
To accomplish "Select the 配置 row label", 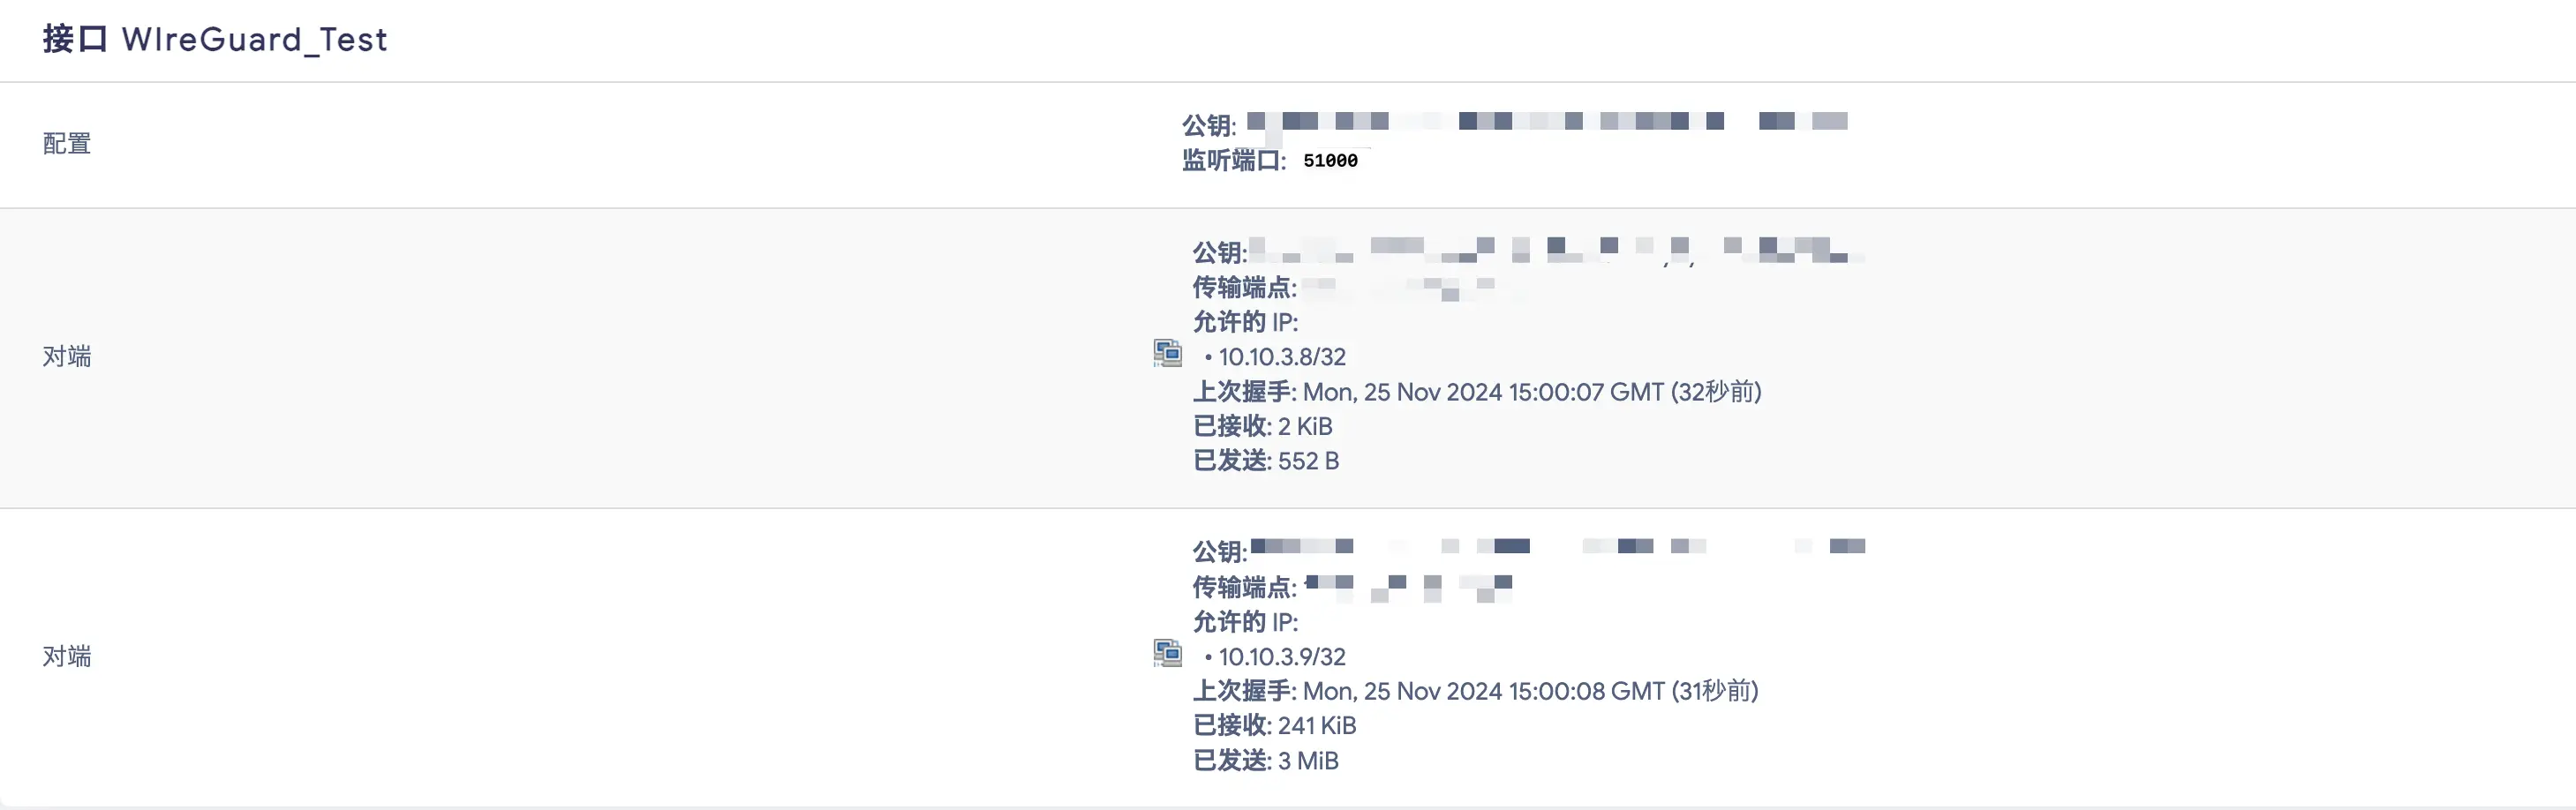I will 67,144.
